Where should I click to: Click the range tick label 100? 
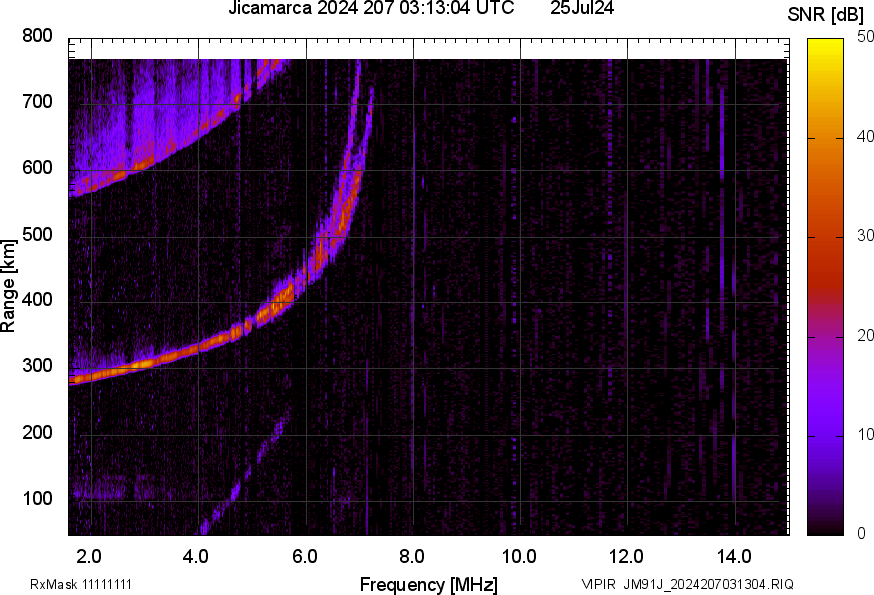pyautogui.click(x=37, y=498)
